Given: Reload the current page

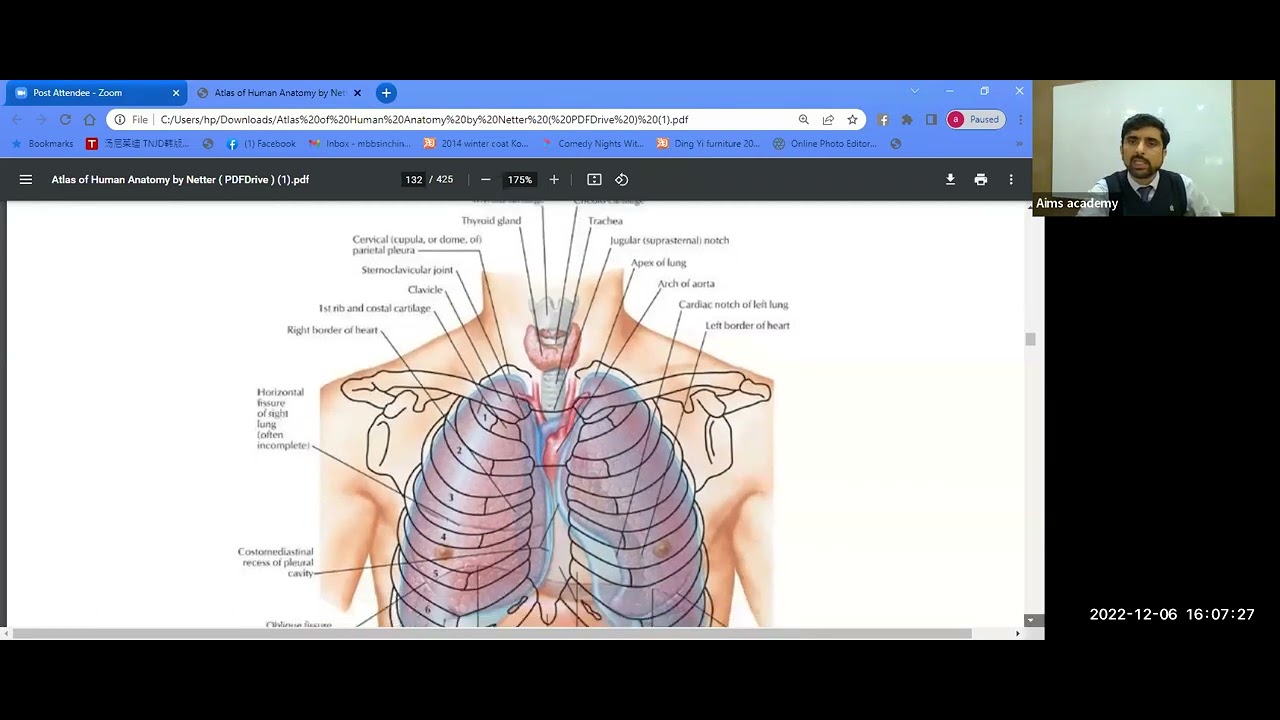Looking at the screenshot, I should pyautogui.click(x=65, y=120).
